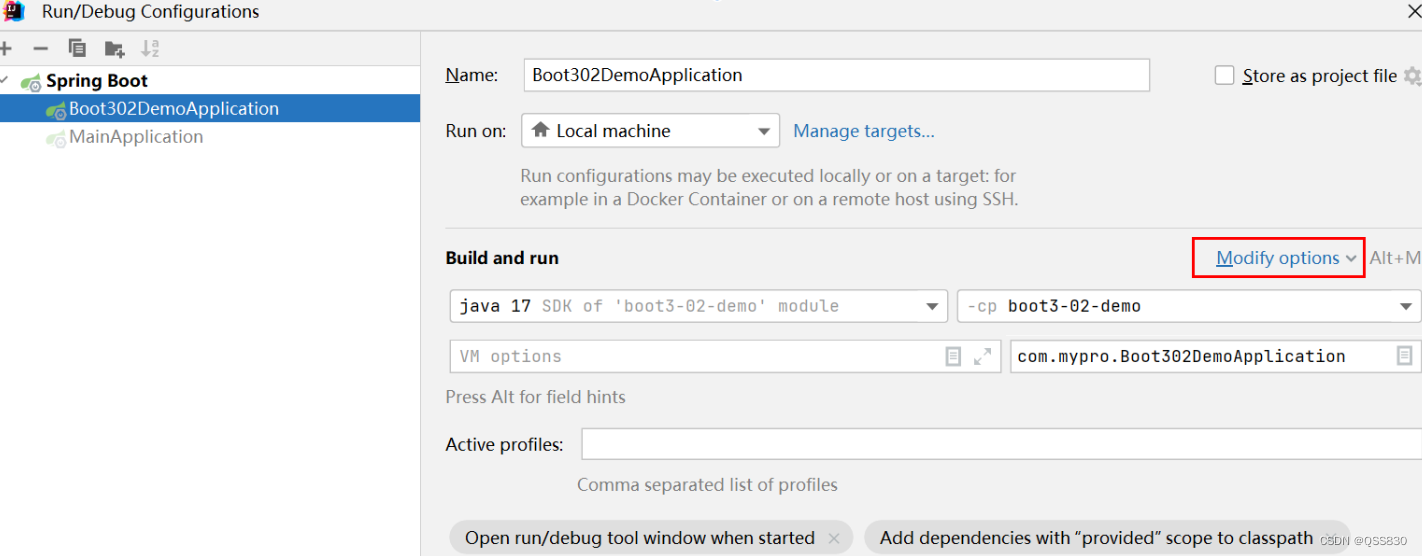Click into the Active profiles field
Viewport: 1422px width, 556px height.
1000,444
